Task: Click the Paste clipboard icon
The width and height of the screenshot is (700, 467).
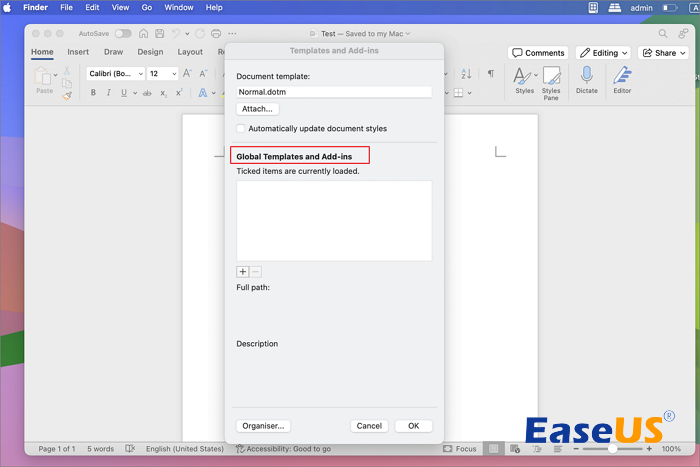Action: [43, 76]
